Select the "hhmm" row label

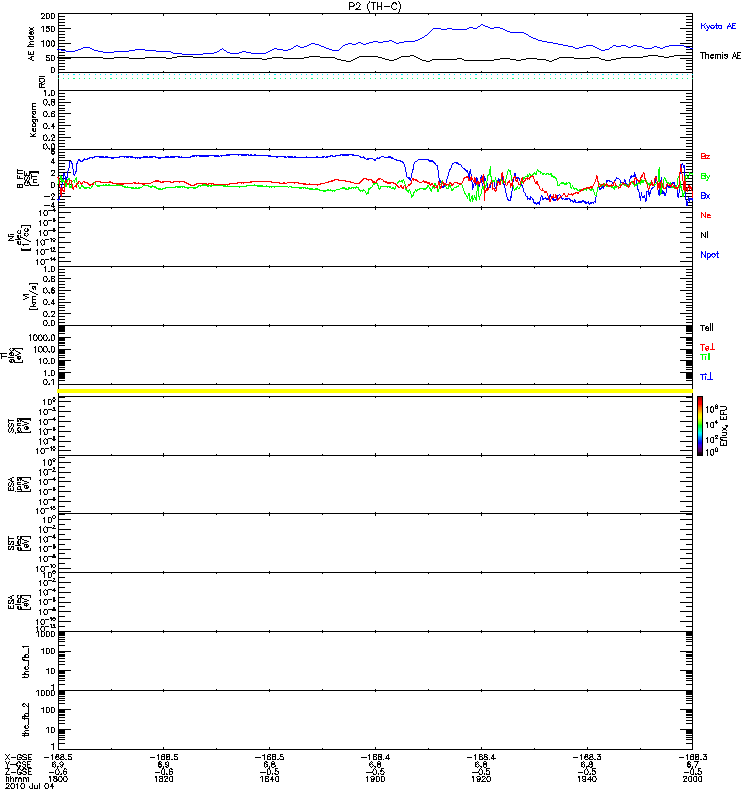[17, 779]
